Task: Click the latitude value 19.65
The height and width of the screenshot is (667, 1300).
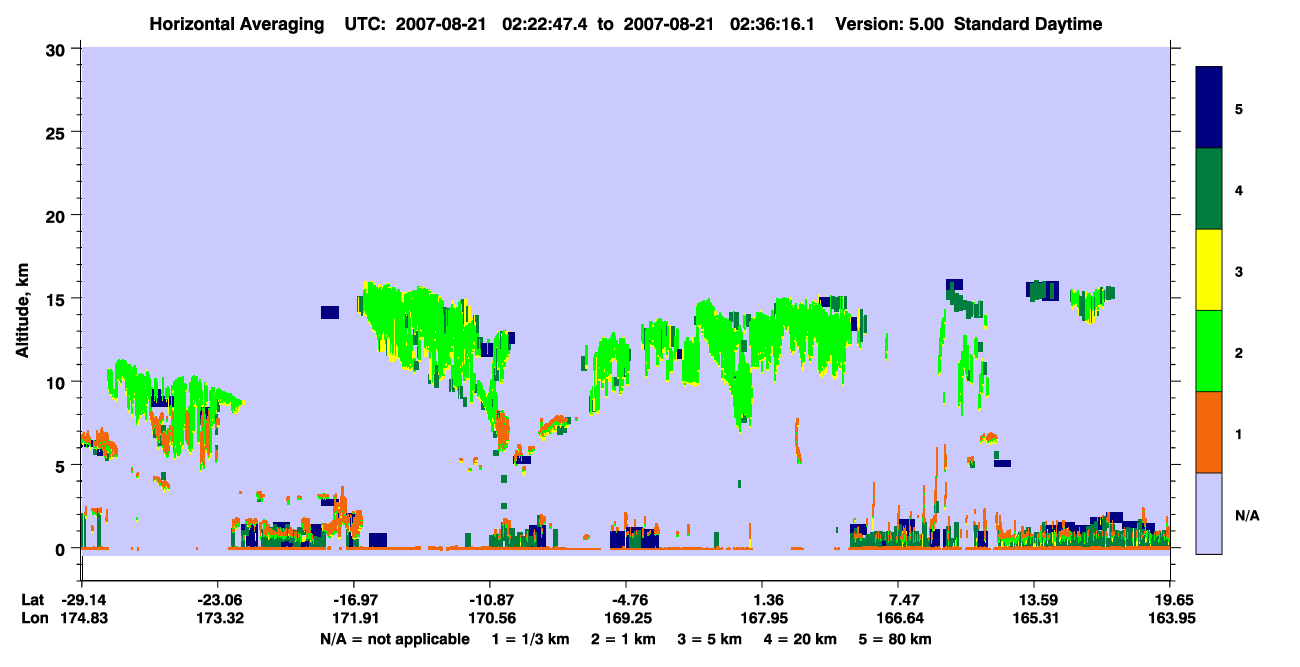Action: (1170, 600)
